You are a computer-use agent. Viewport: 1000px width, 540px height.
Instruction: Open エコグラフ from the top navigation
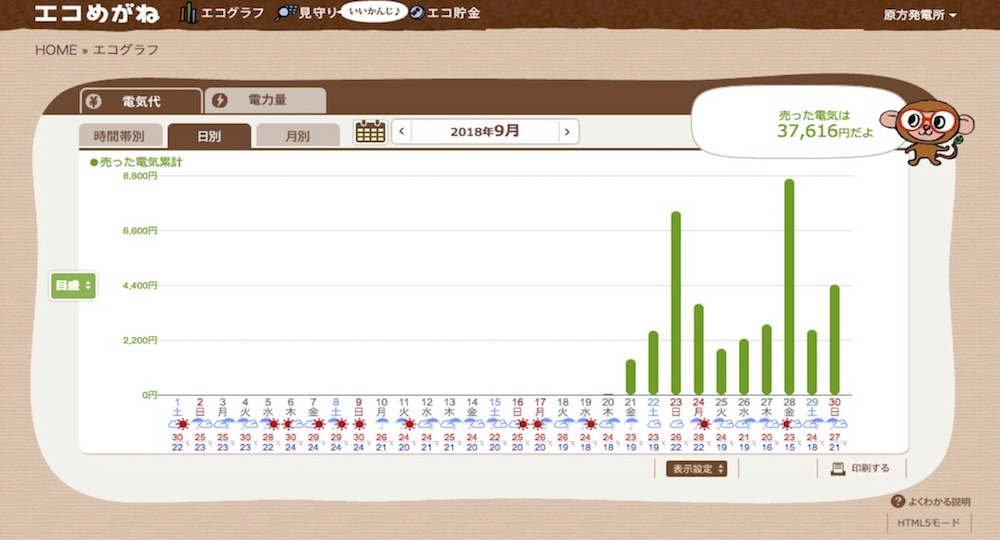[216, 15]
